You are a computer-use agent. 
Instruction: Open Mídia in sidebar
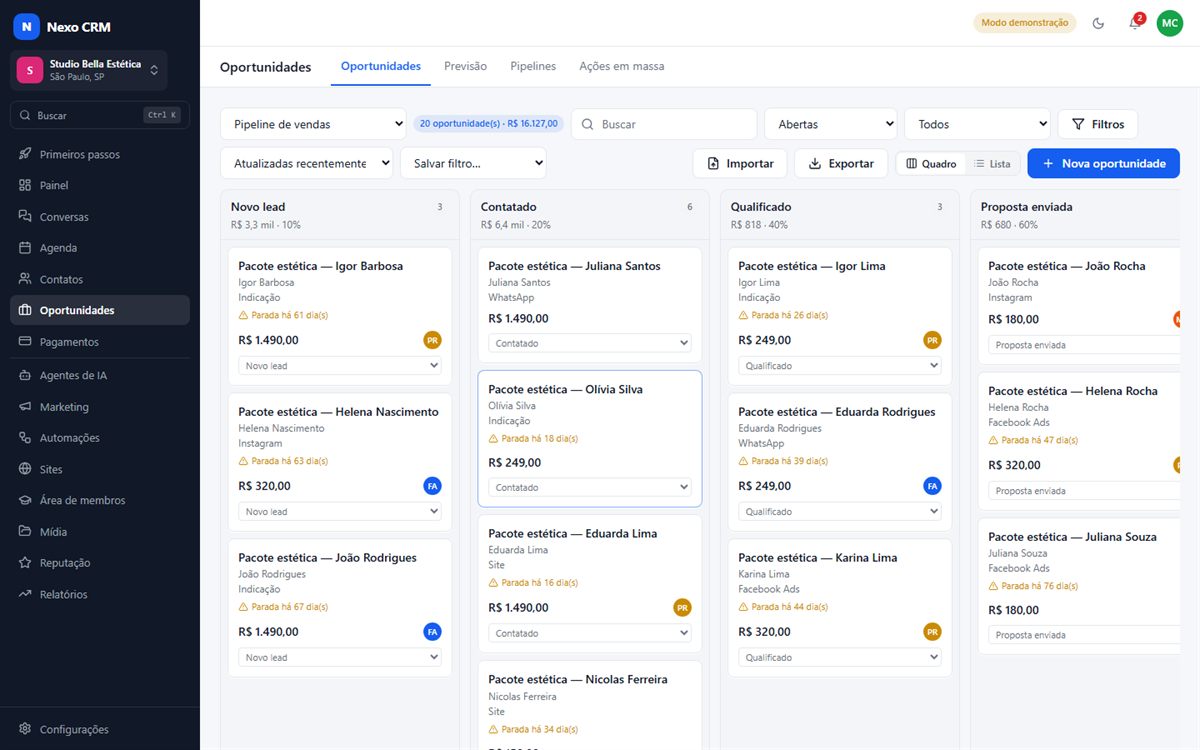click(x=100, y=532)
